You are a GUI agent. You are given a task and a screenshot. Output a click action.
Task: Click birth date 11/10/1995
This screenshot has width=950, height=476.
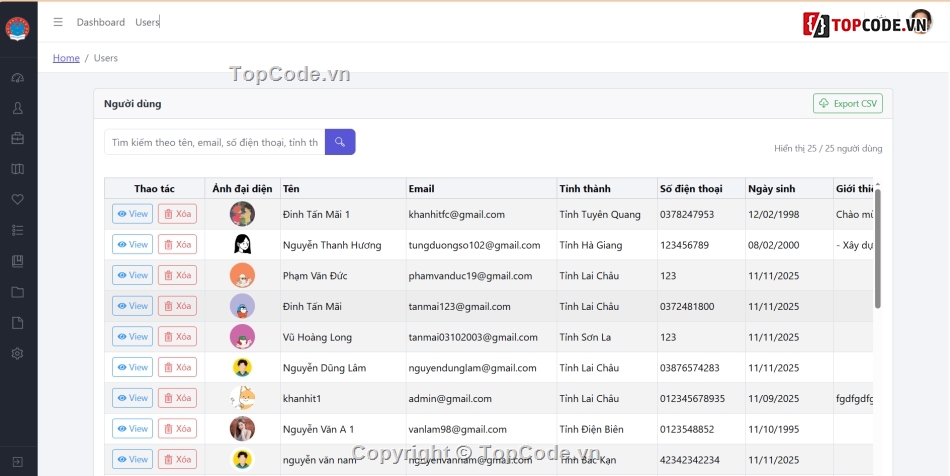click(x=774, y=429)
